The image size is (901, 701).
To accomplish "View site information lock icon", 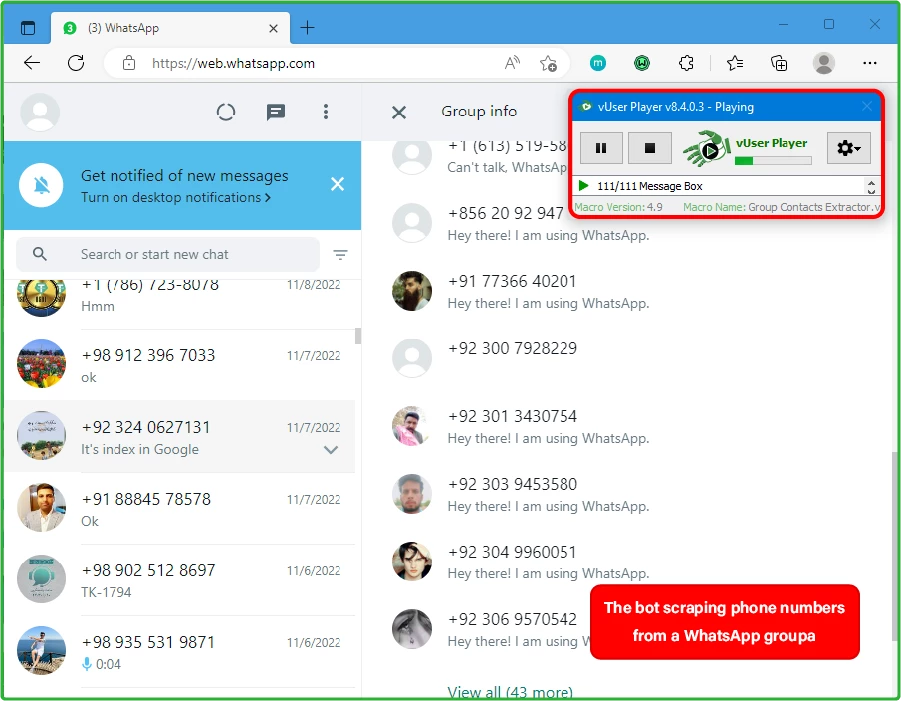I will pyautogui.click(x=129, y=63).
